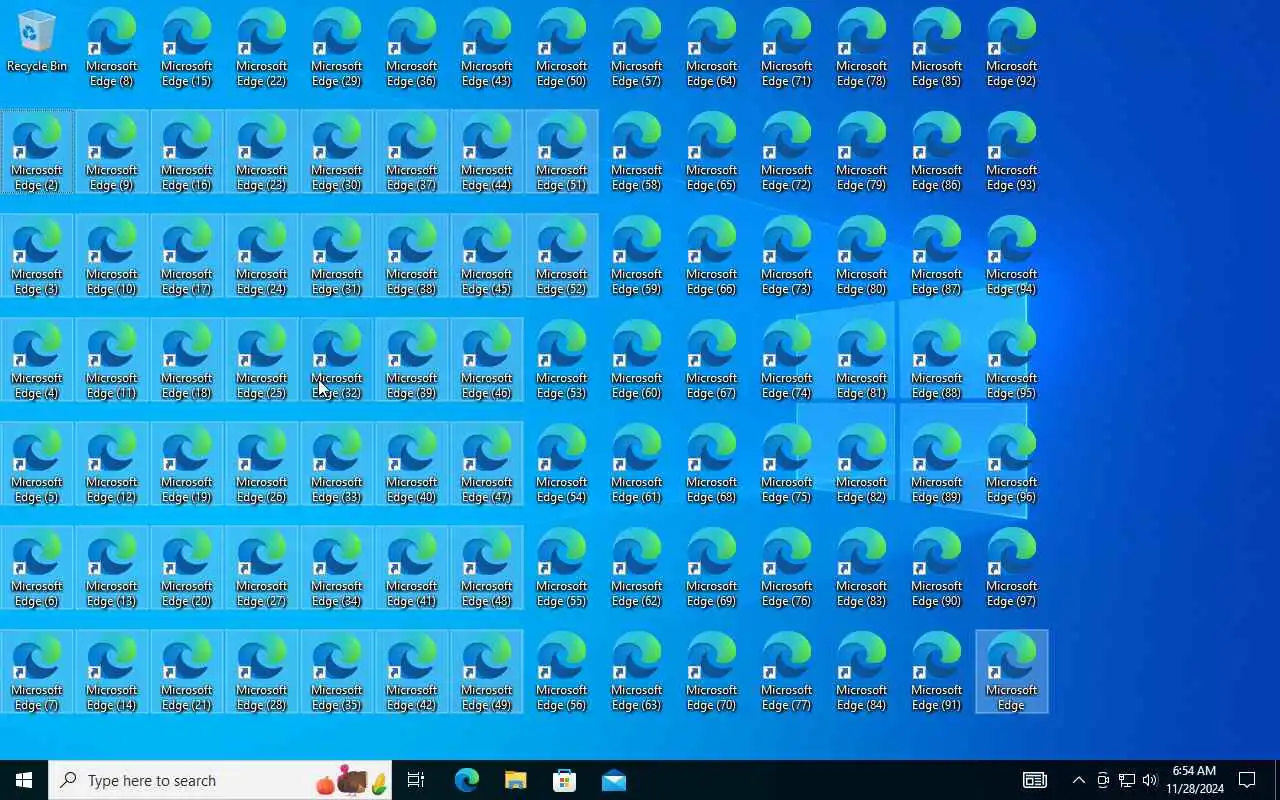The width and height of the screenshot is (1280, 800).
Task: Click the Microsoft Edge (59) shortcut
Action: coord(637,256)
